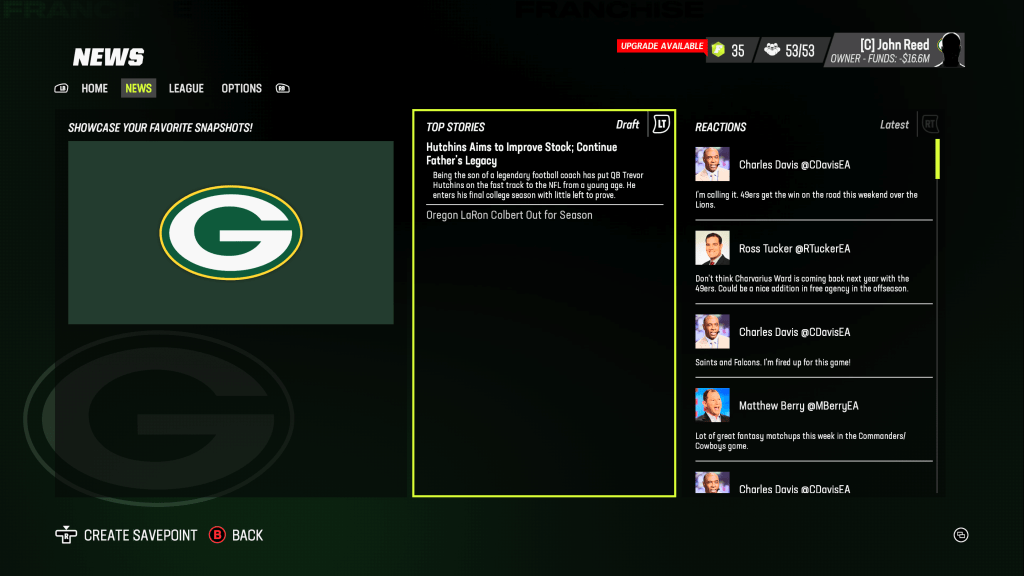The width and height of the screenshot is (1024, 576).
Task: Click the green upgrade points icon
Action: click(717, 50)
